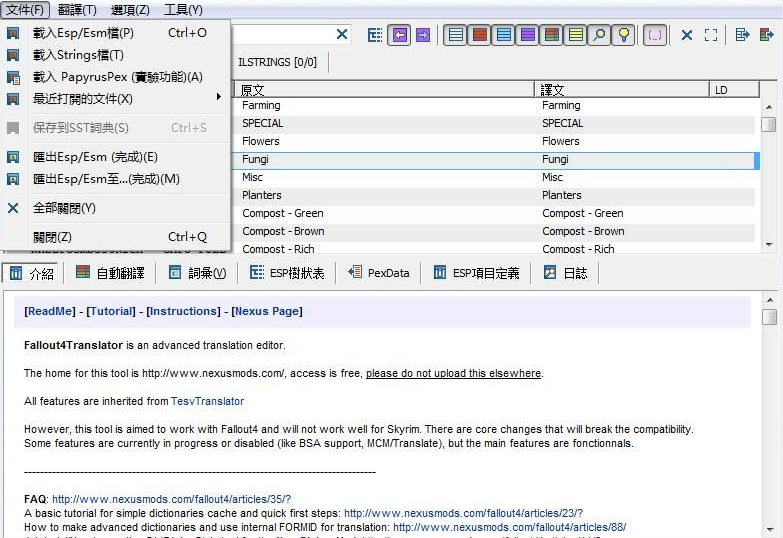Click the blue X toolbar icon
The height and width of the screenshot is (538, 783).
click(x=687, y=35)
